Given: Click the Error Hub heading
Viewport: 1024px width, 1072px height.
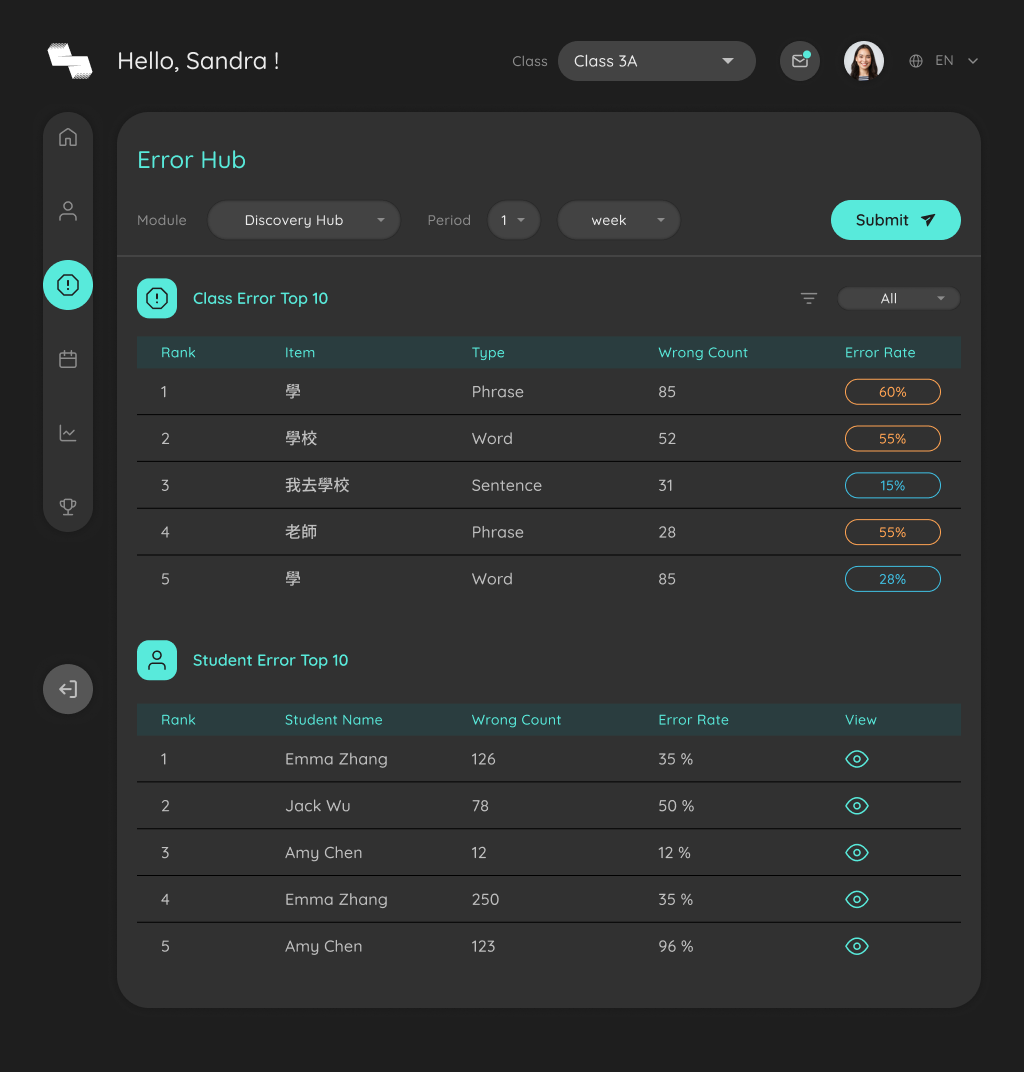Looking at the screenshot, I should click(x=191, y=160).
